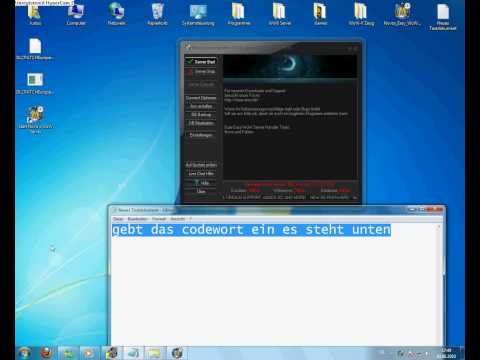Select the Programme folder on the desktop
480x360 pixels.
point(239,14)
